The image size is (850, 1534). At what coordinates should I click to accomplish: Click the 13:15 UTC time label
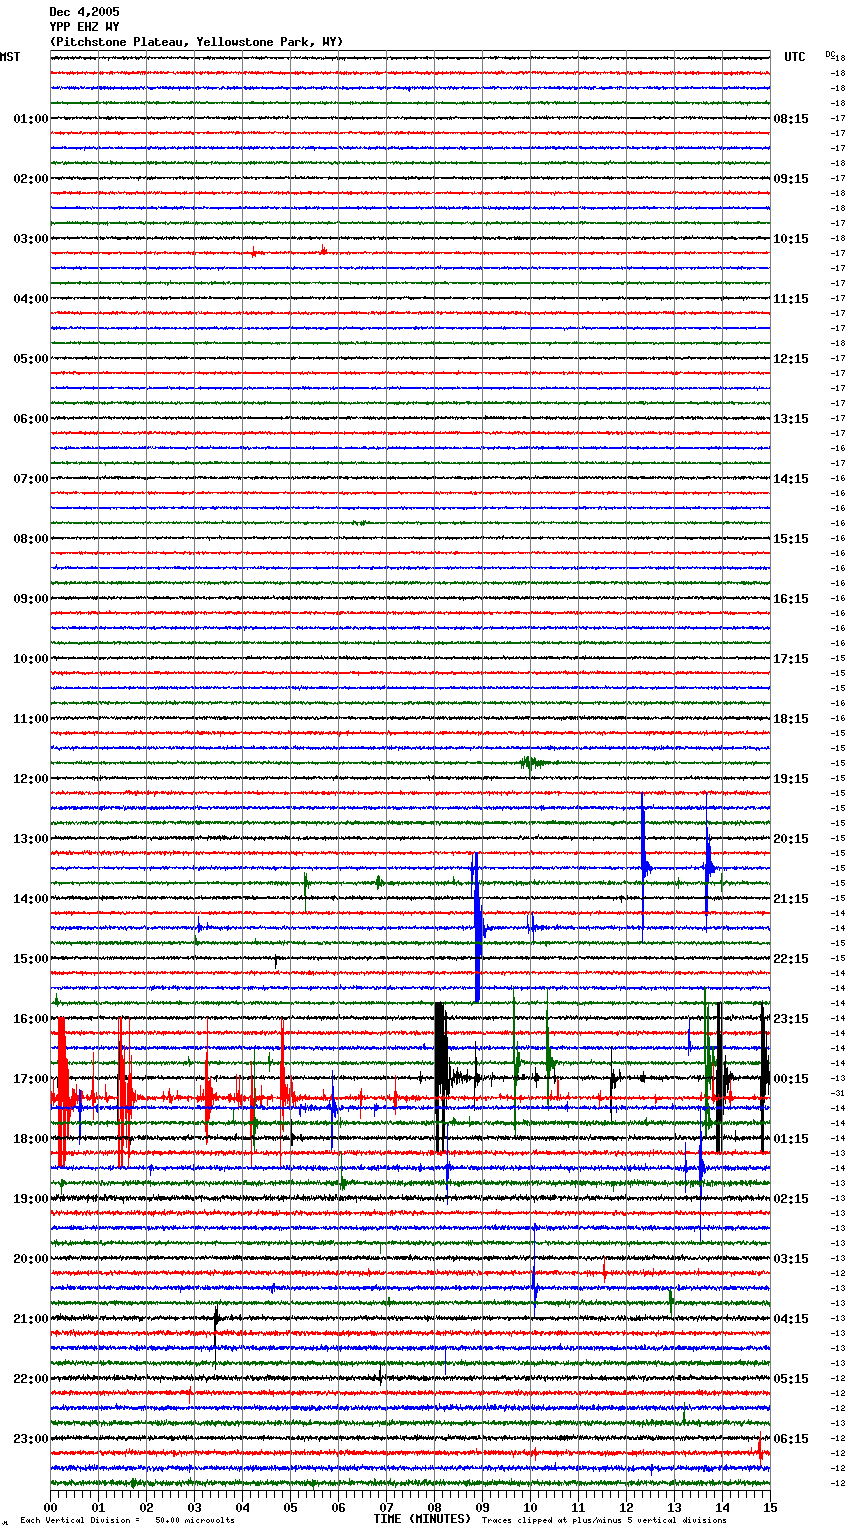pos(791,419)
